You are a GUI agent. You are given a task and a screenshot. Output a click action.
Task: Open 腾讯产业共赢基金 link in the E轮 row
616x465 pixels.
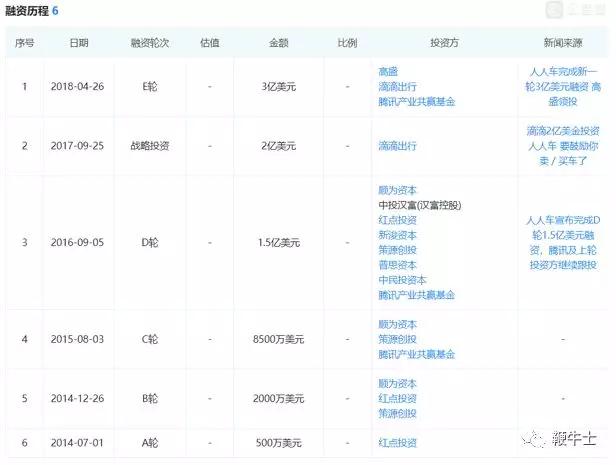(x=416, y=102)
